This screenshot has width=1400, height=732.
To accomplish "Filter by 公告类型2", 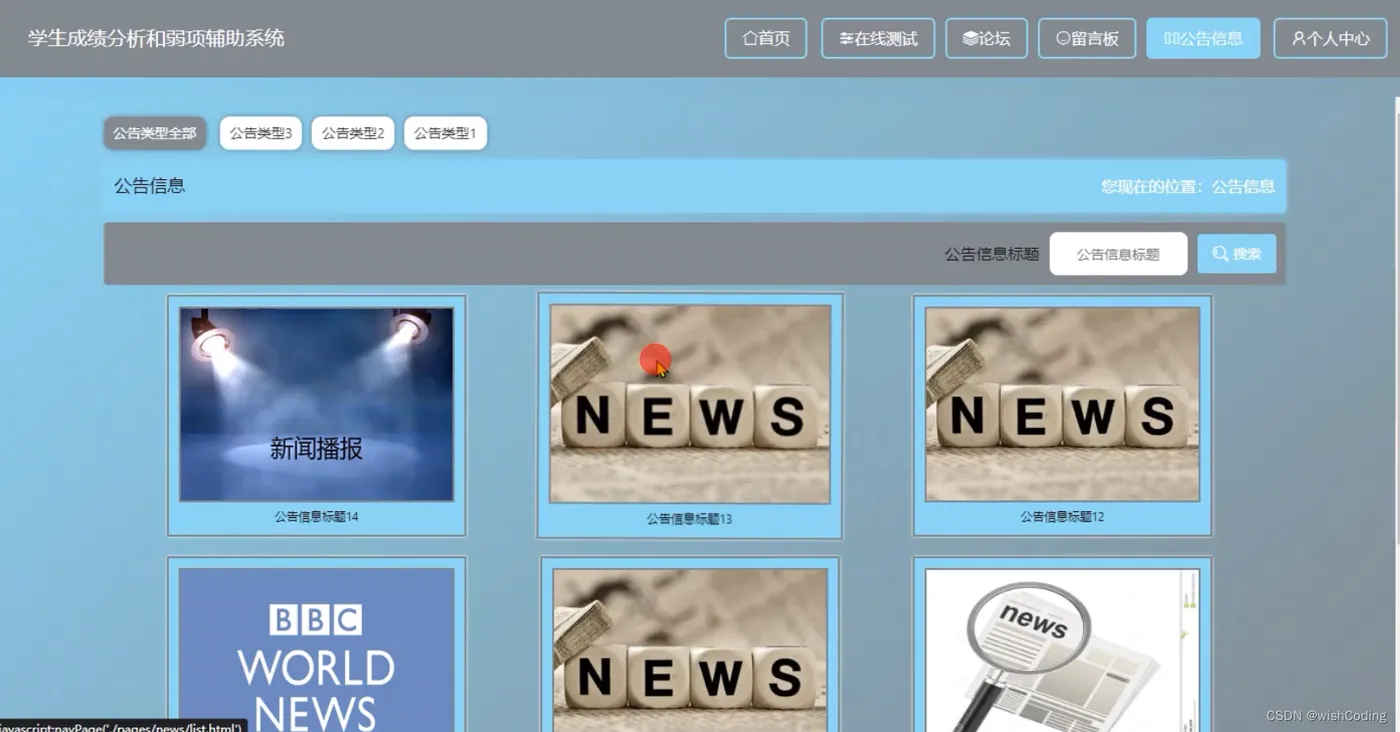I will point(353,133).
